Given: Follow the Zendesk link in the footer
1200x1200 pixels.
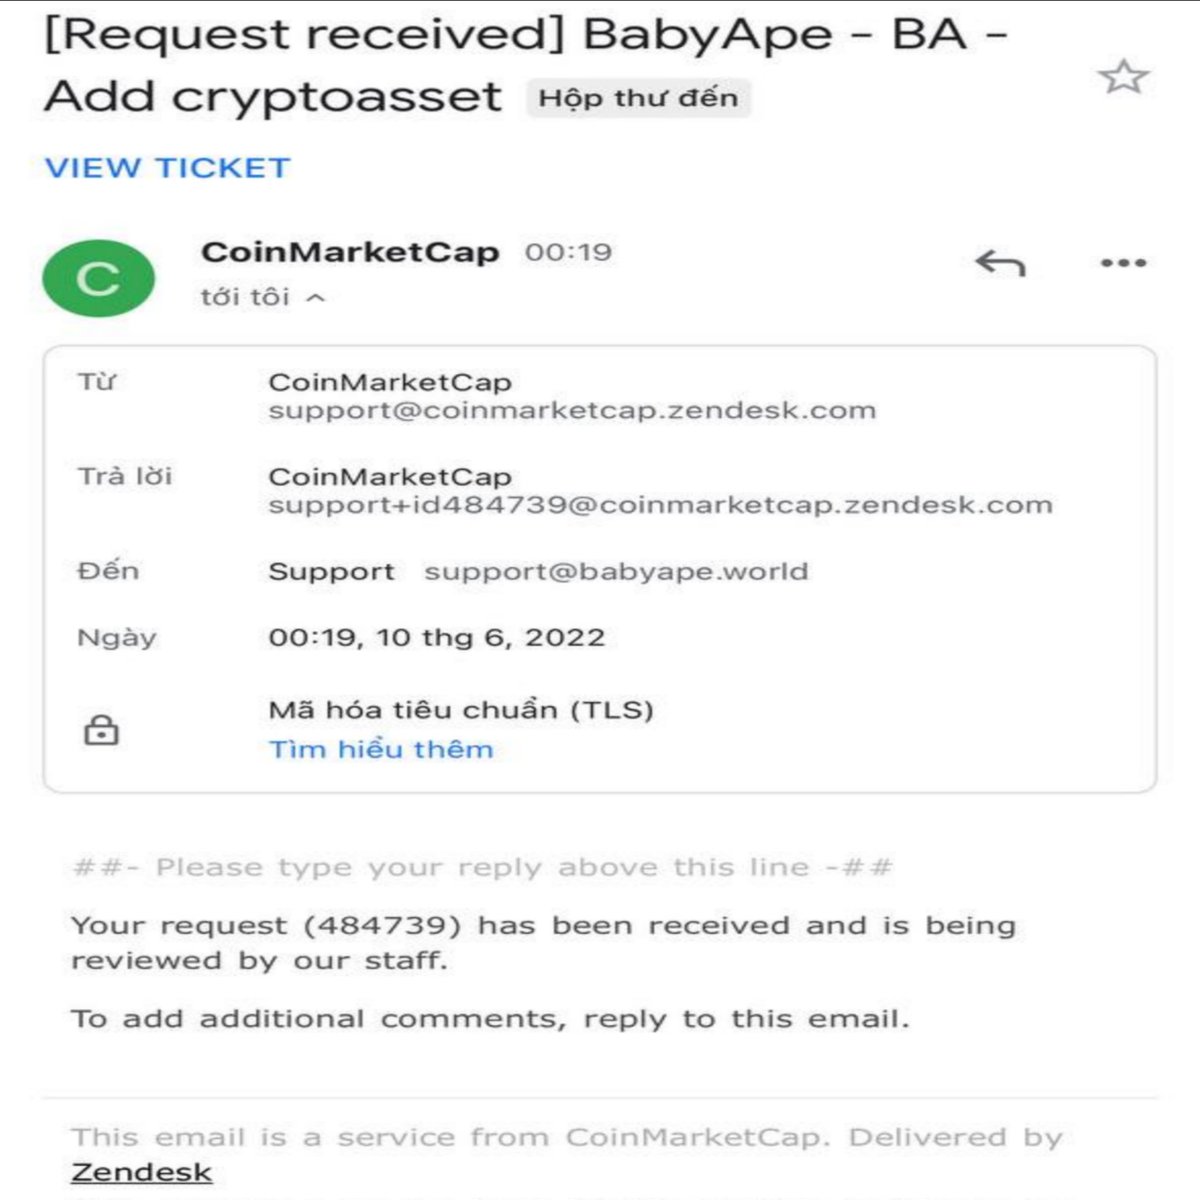Looking at the screenshot, I should pos(142,1172).
